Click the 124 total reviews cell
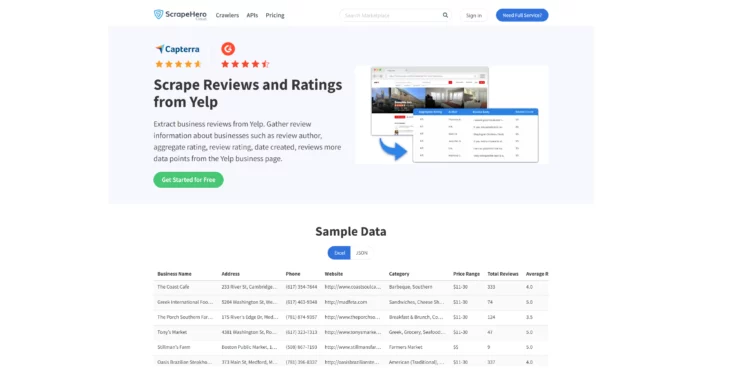This screenshot has width=744, height=378. pos(491,317)
